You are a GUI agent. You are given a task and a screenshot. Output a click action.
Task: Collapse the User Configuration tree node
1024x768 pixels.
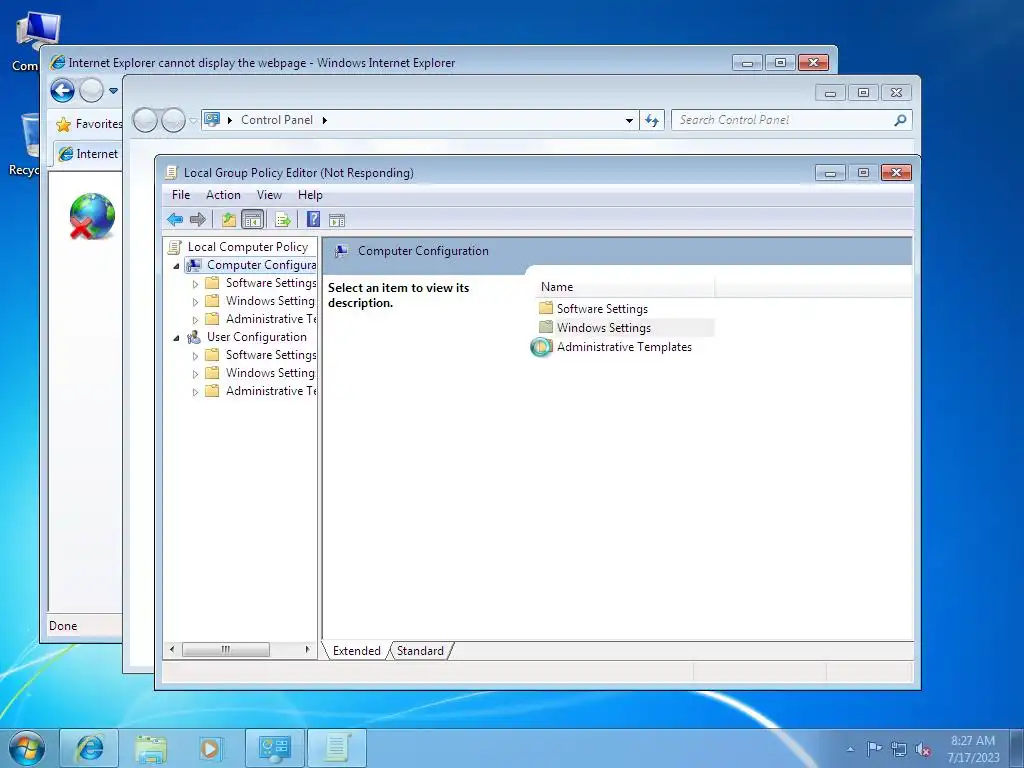176,338
